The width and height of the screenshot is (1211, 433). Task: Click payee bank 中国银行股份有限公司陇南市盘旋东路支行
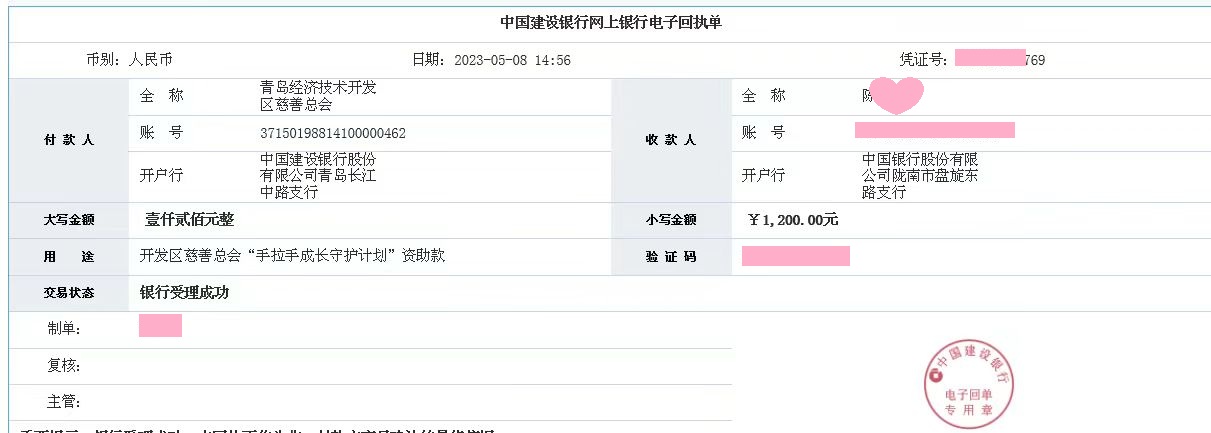[x=920, y=175]
